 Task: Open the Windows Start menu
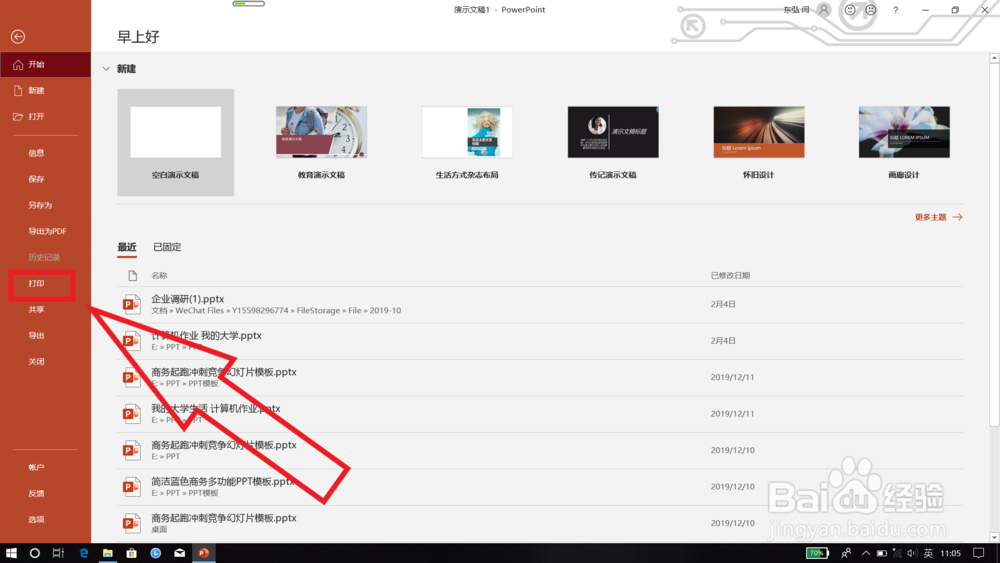coord(11,553)
